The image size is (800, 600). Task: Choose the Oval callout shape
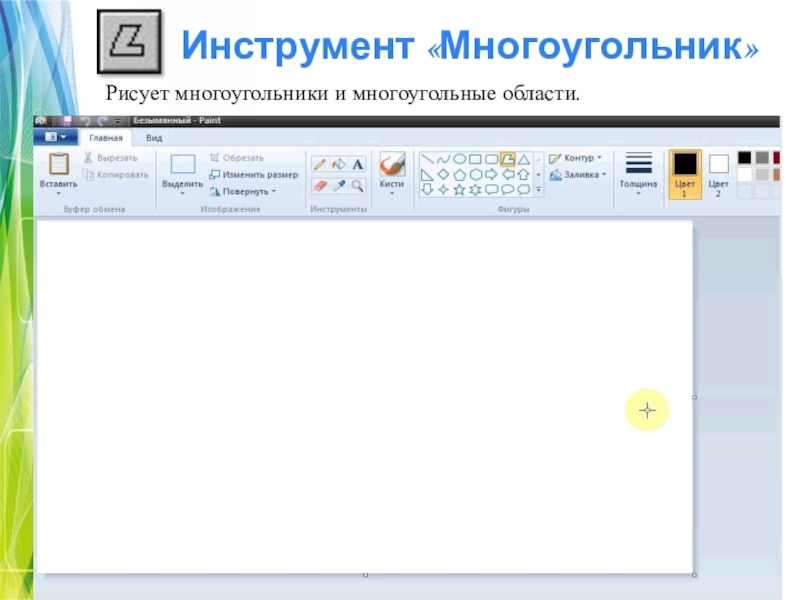(x=508, y=190)
